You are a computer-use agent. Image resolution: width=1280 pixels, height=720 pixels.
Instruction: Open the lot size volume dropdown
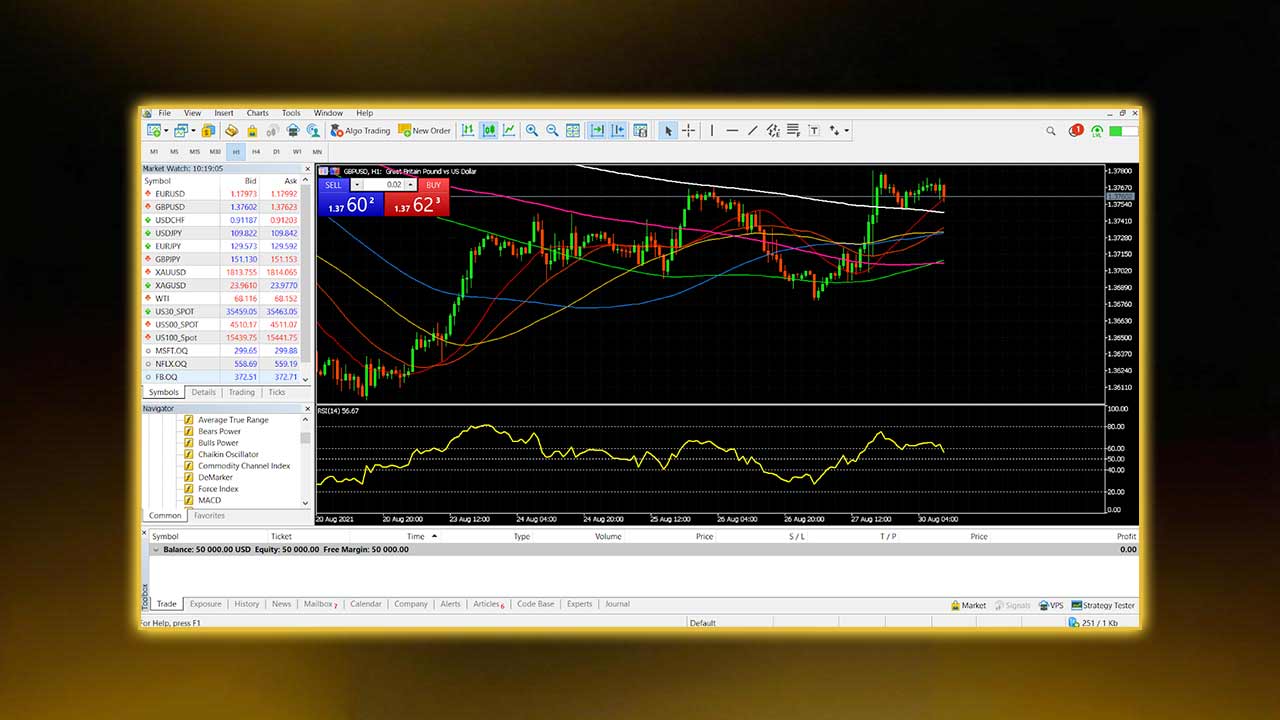pyautogui.click(x=410, y=185)
